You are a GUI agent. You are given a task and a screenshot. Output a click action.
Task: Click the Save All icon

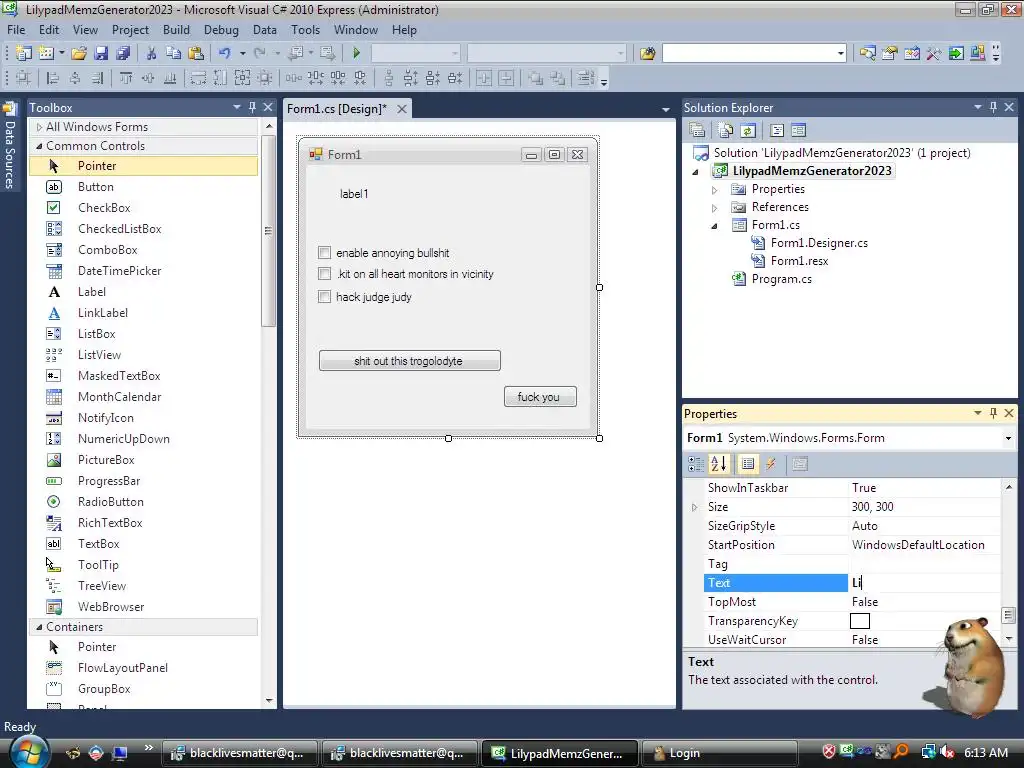(123, 53)
